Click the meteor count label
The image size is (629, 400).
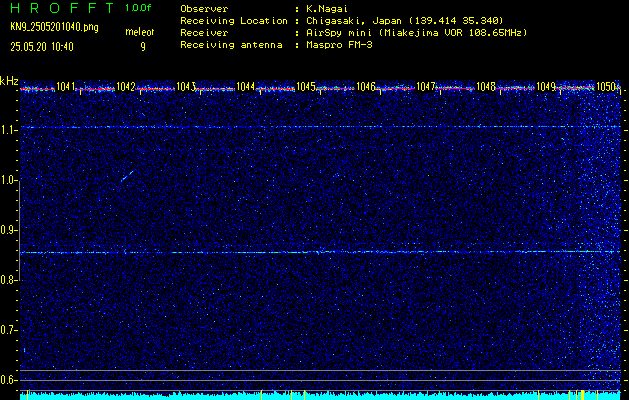point(140,32)
